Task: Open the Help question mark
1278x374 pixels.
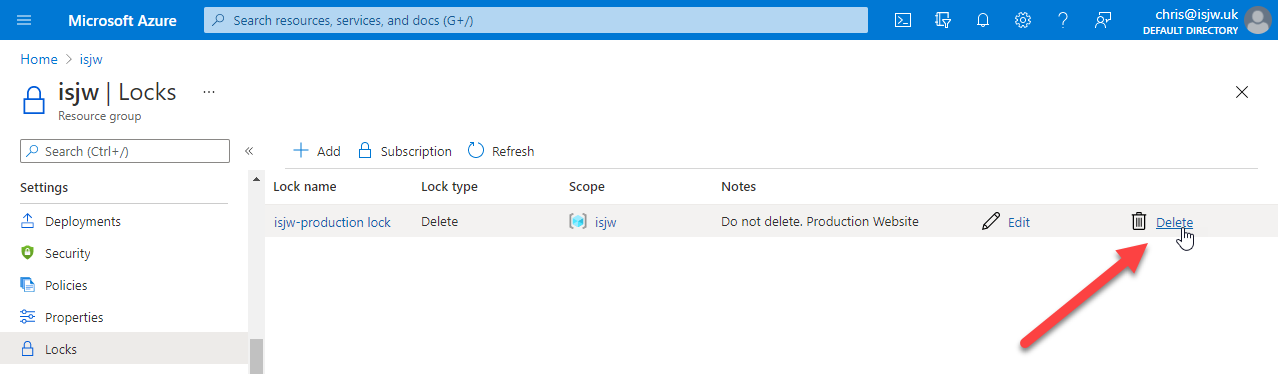Action: [1063, 20]
